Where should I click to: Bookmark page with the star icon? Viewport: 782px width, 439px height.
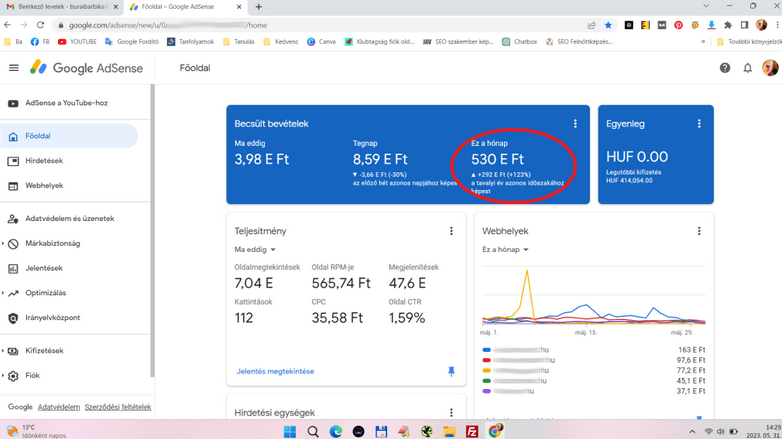[608, 25]
